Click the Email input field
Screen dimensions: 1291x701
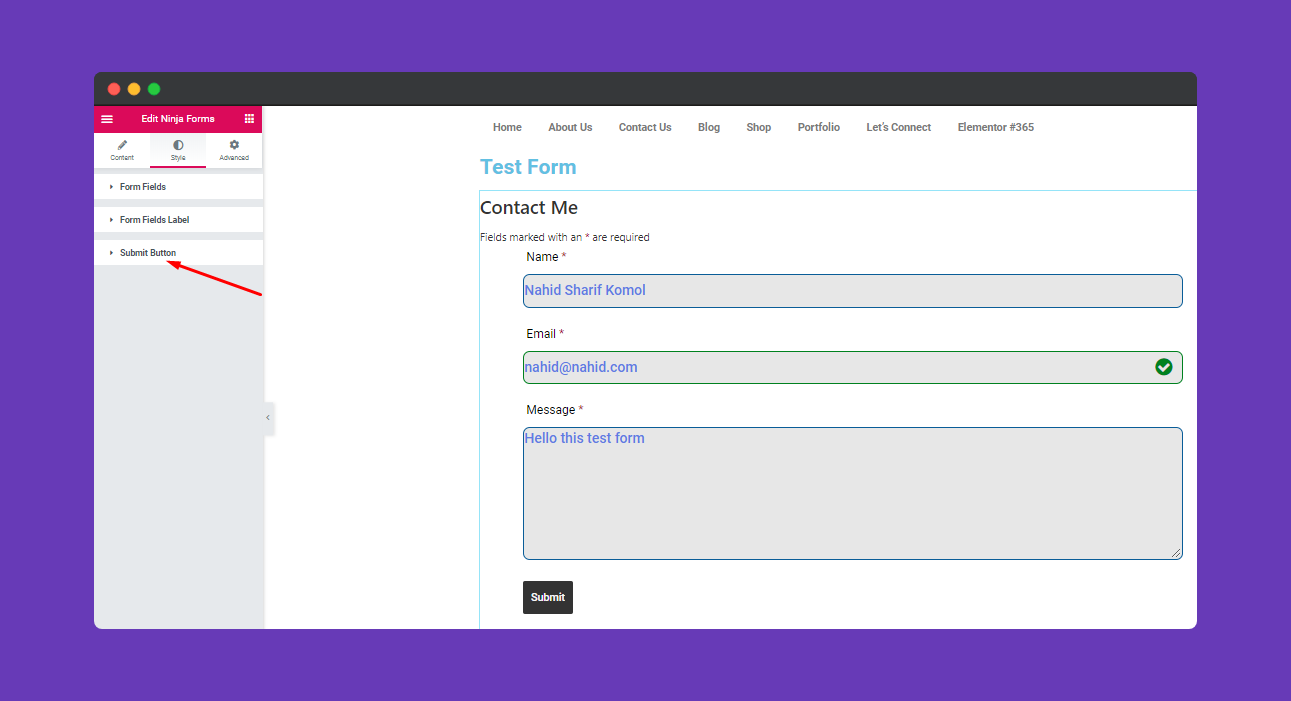coord(853,367)
